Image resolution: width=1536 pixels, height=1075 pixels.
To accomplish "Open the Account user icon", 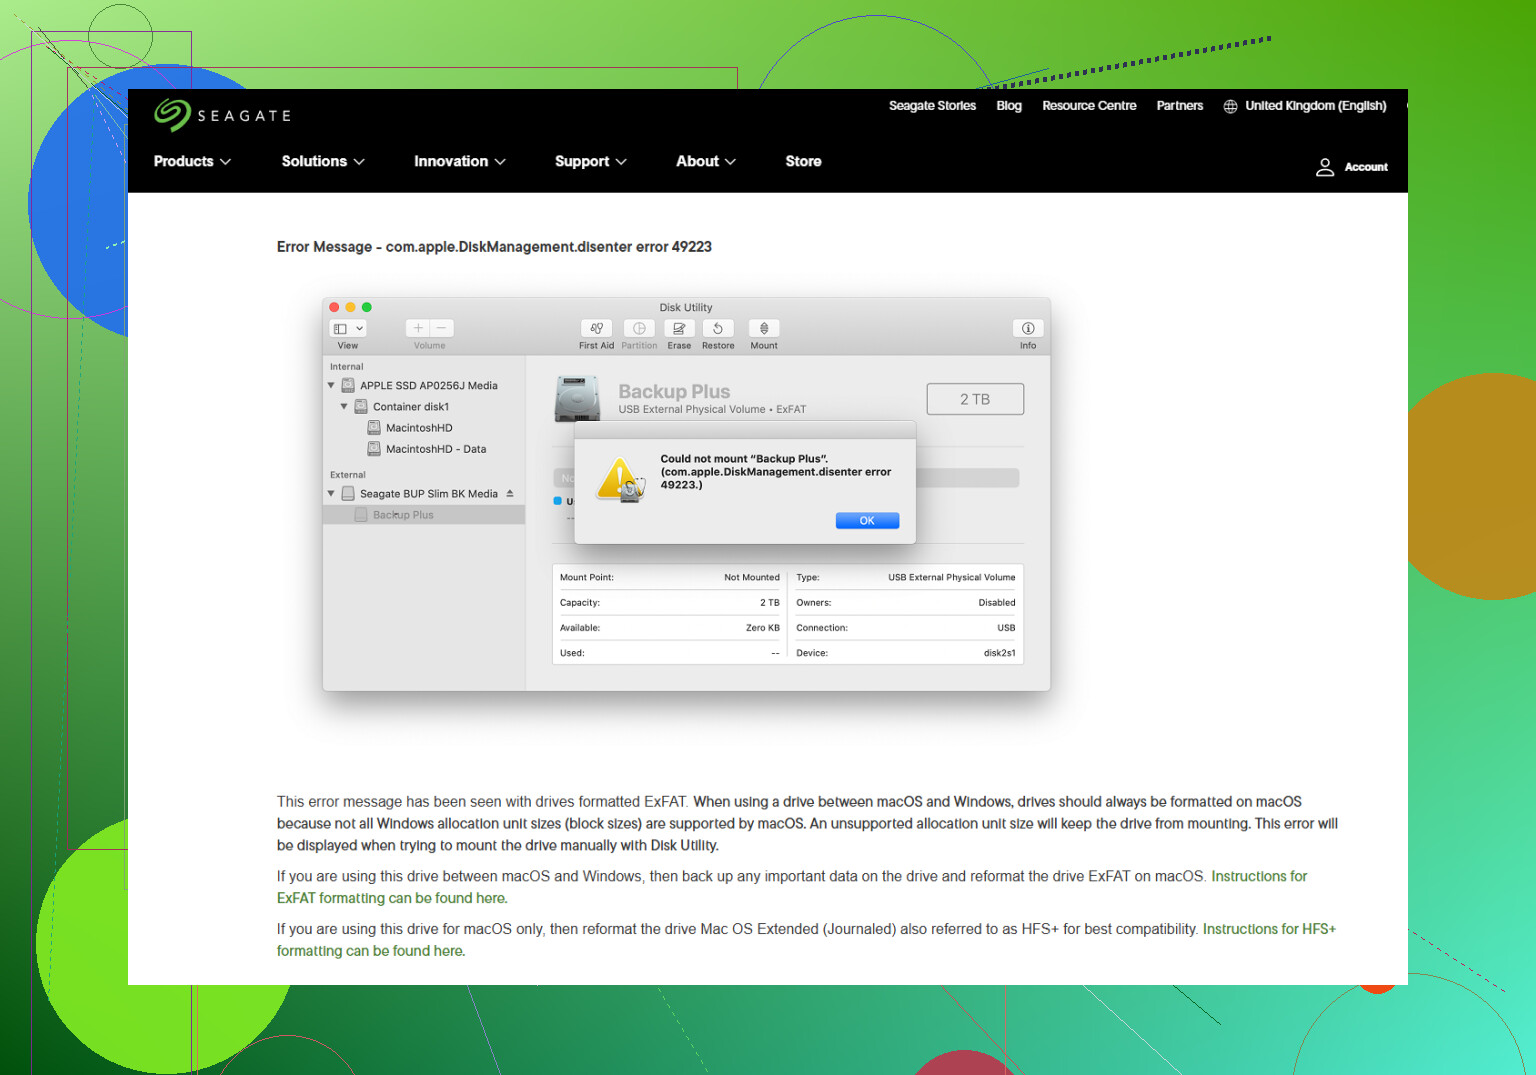I will pyautogui.click(x=1325, y=167).
